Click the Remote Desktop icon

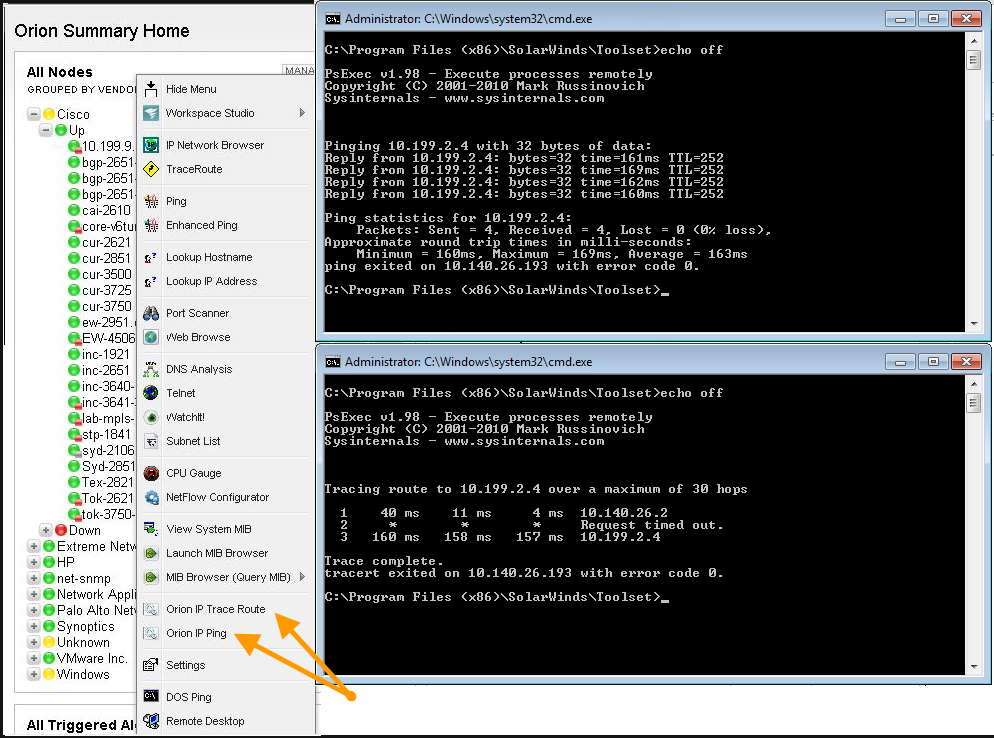[151, 721]
